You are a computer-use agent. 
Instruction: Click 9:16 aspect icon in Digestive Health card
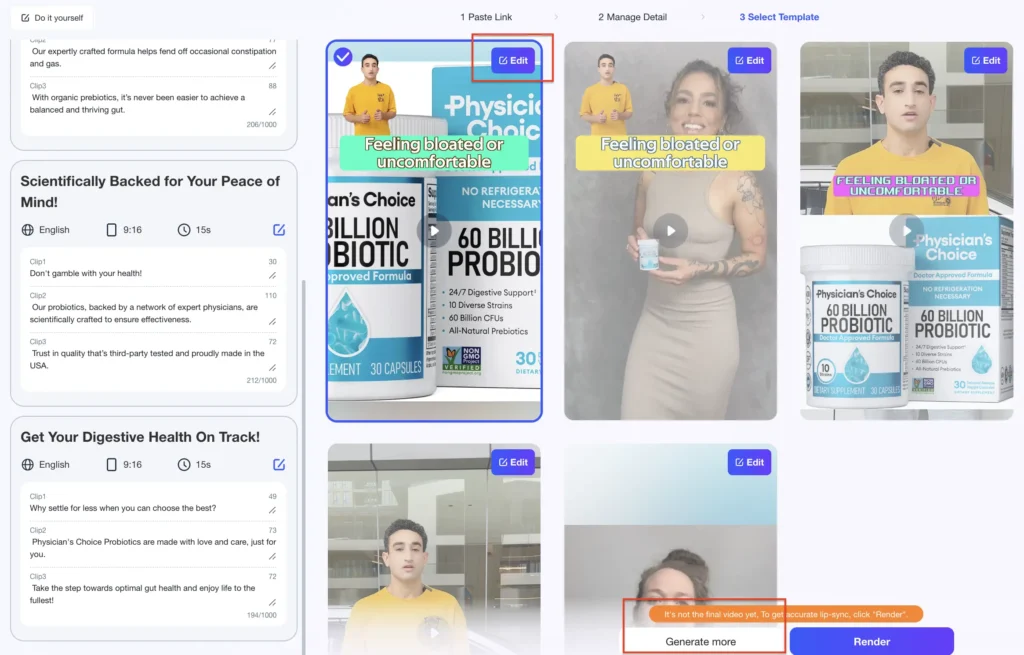111,464
